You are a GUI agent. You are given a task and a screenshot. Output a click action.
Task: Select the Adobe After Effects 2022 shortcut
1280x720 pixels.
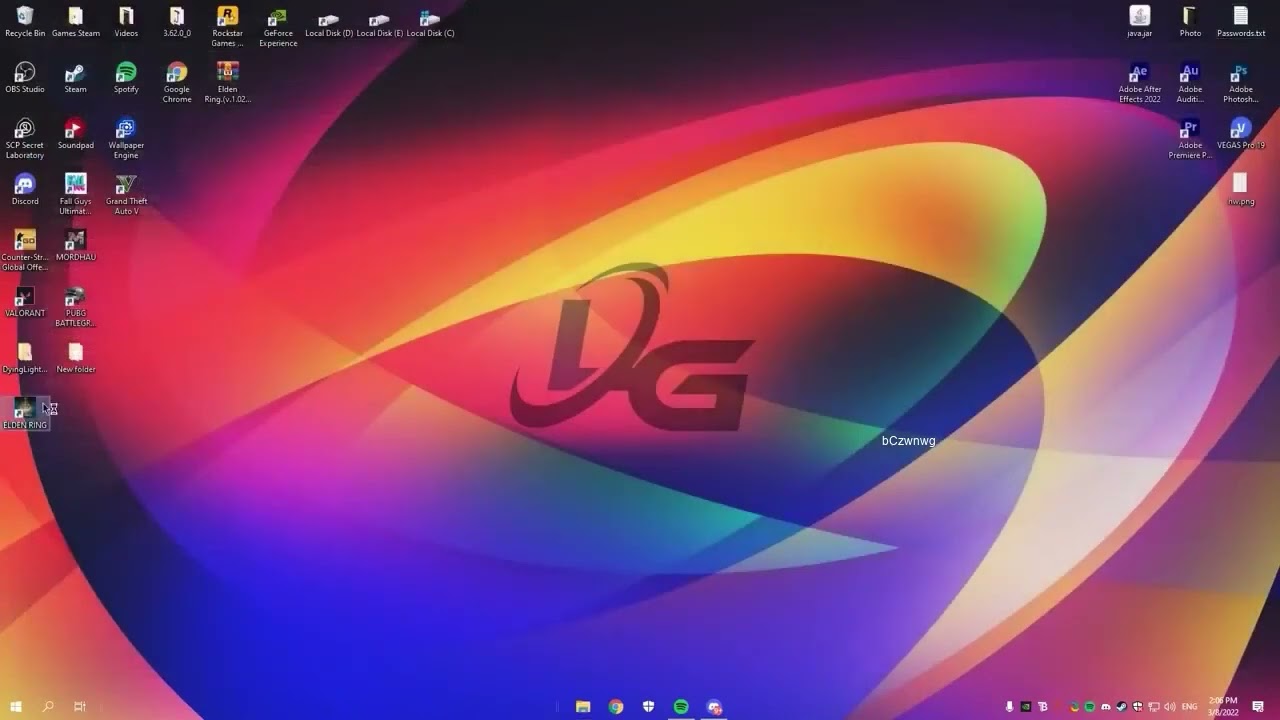[x=1140, y=83]
